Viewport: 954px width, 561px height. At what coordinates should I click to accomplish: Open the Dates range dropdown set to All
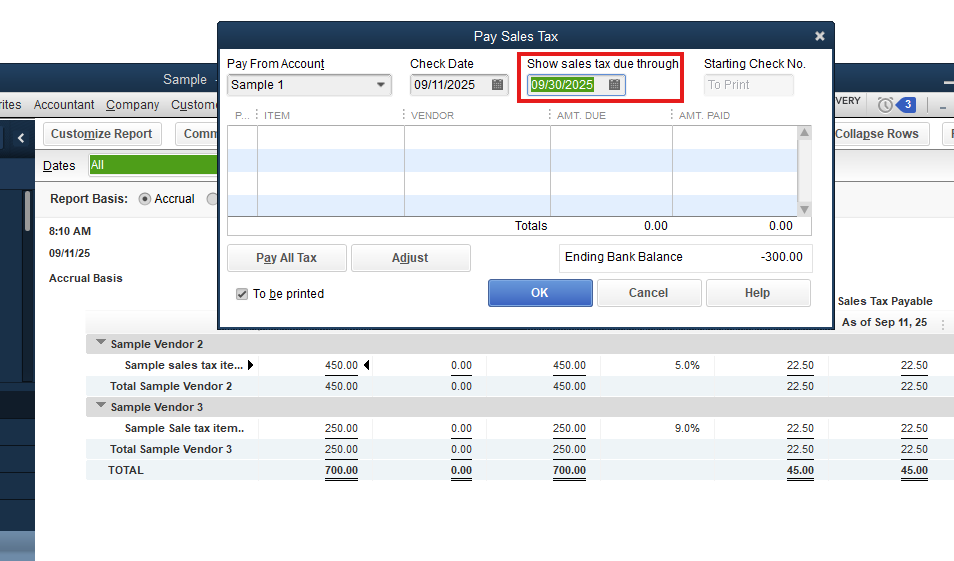[x=153, y=165]
